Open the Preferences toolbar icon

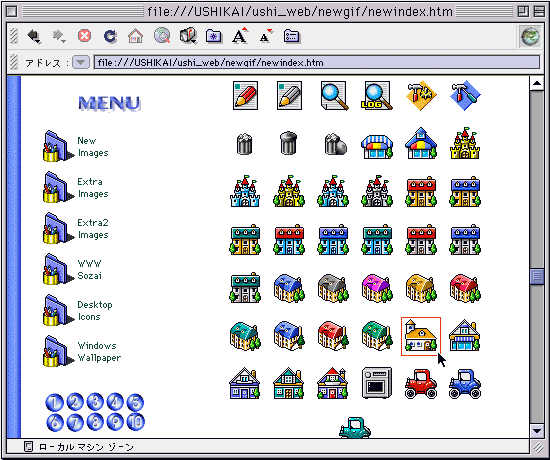(x=292, y=36)
